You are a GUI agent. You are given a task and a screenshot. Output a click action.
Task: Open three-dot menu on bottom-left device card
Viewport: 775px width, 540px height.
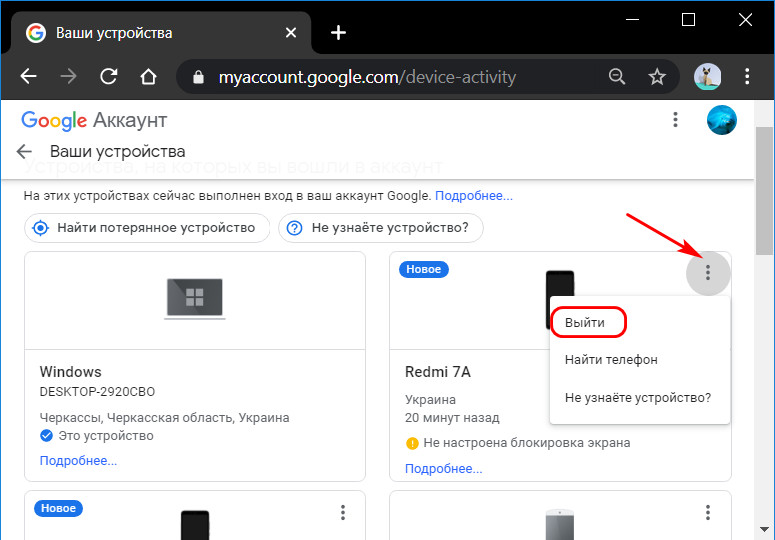click(343, 512)
